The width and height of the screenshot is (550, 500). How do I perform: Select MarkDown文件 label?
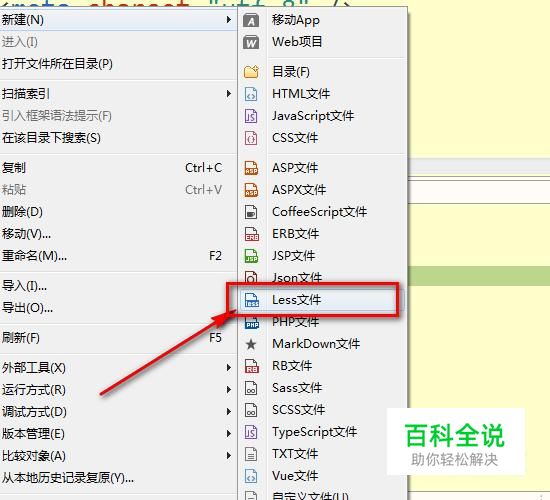pos(316,344)
